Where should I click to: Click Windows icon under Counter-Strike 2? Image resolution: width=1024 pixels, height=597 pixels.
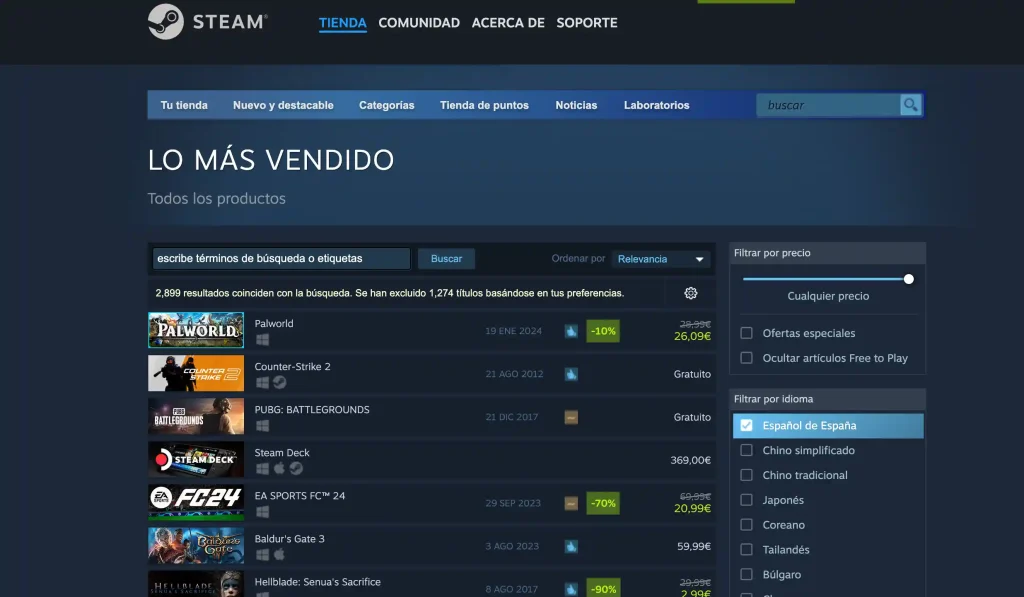(x=263, y=383)
